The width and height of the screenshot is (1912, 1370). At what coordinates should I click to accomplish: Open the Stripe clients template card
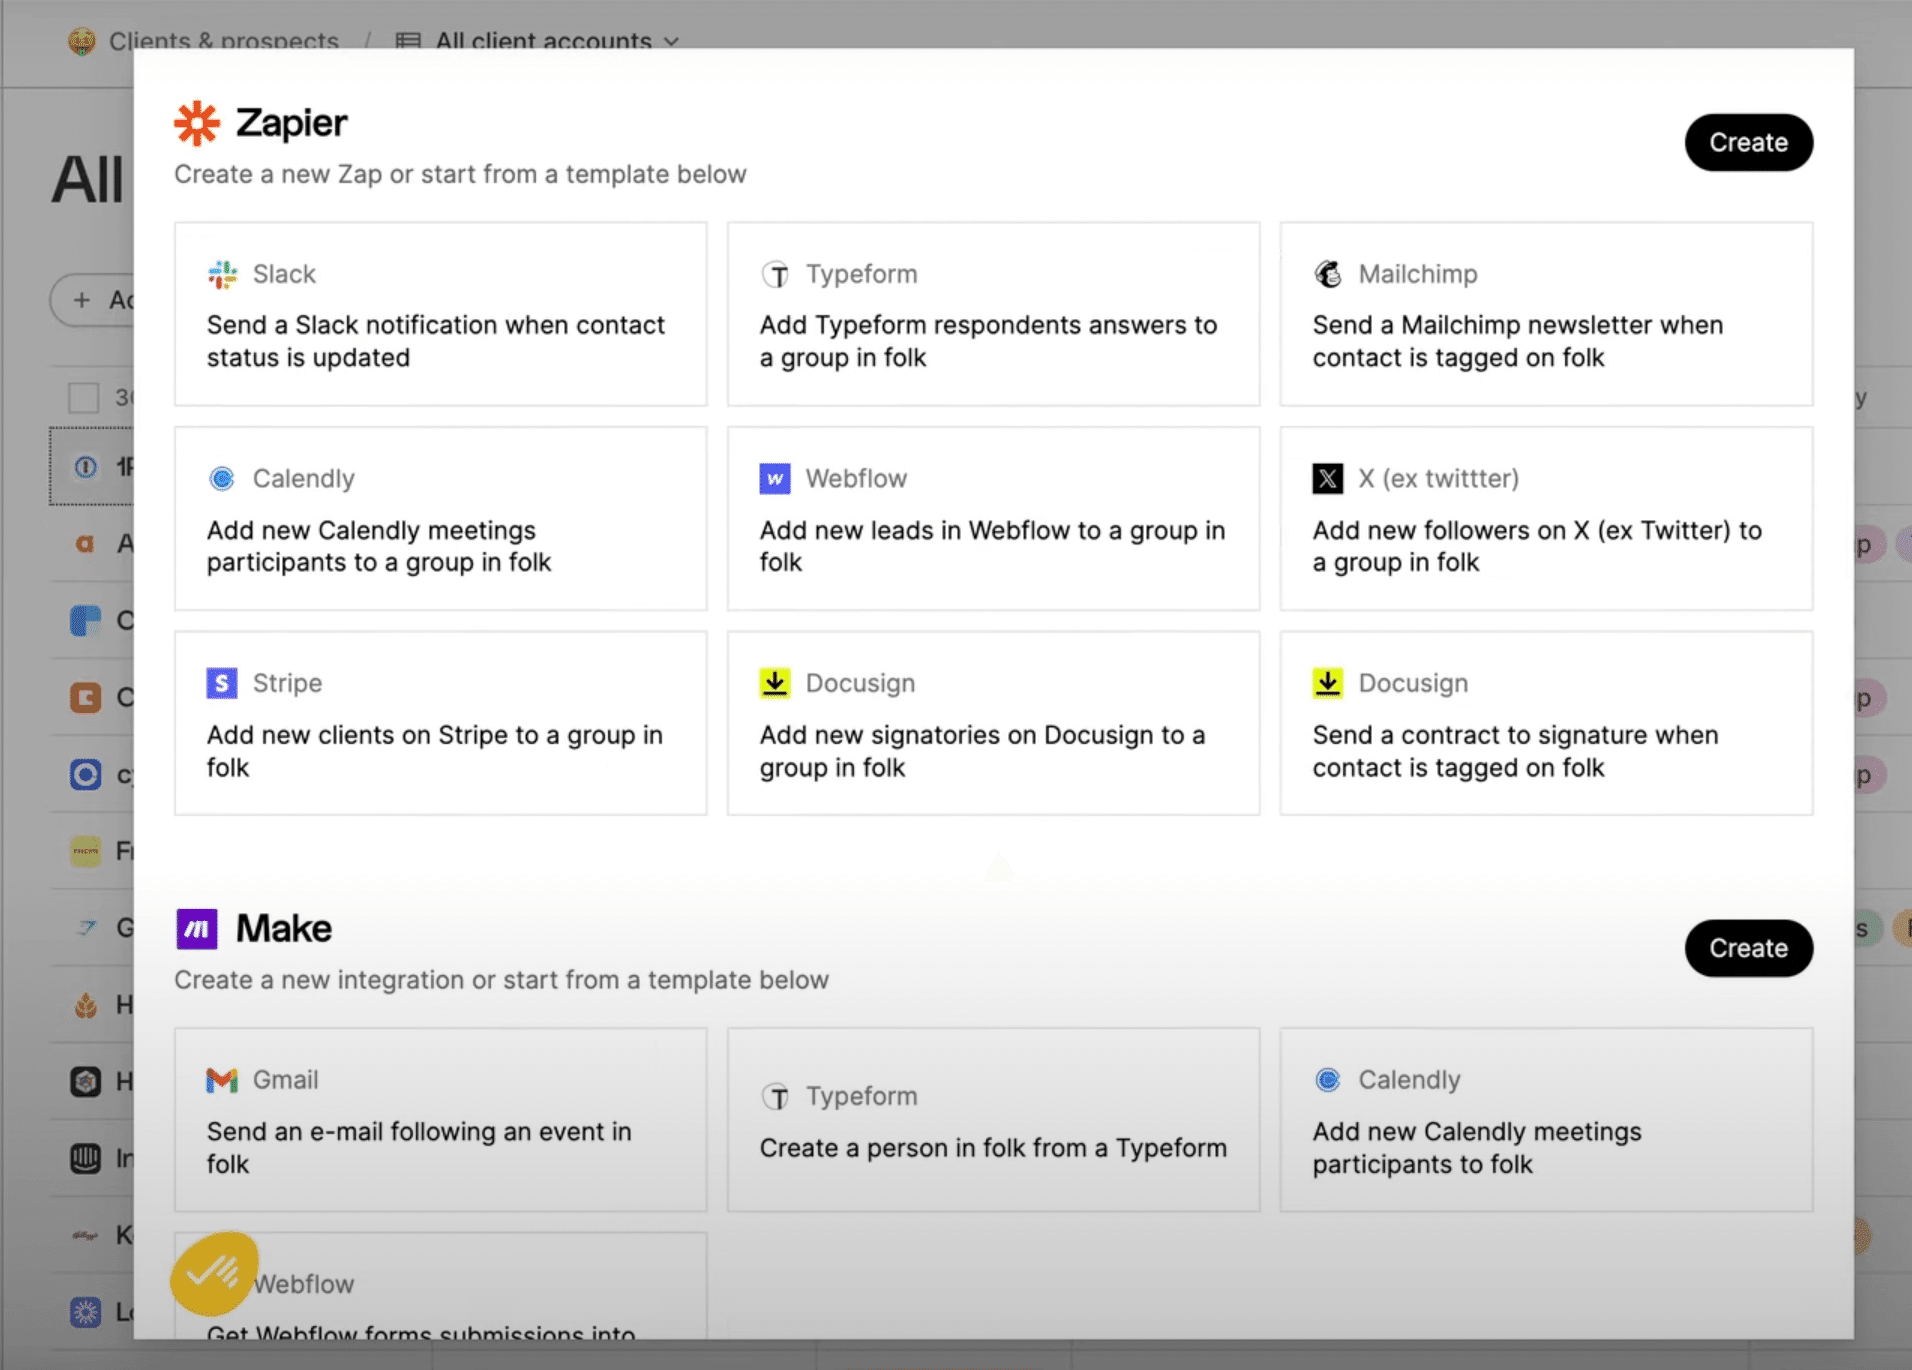[x=440, y=723]
